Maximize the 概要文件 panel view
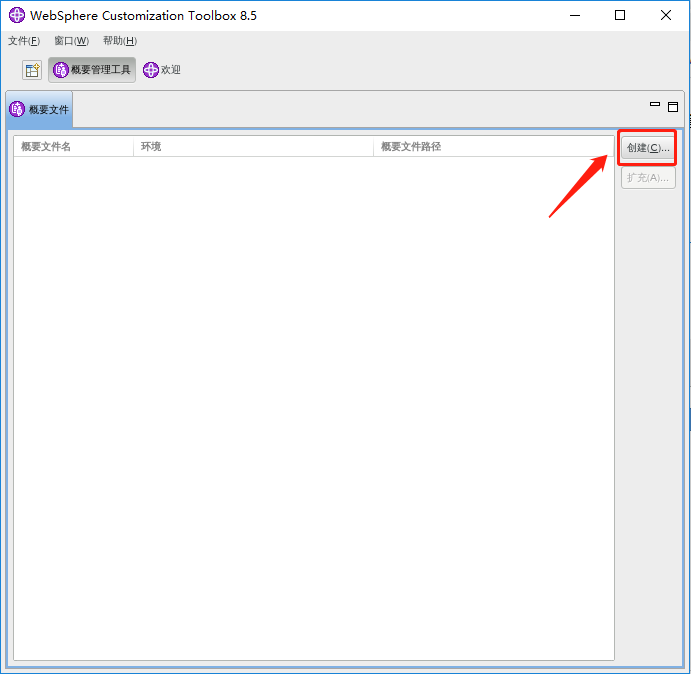This screenshot has width=691, height=674. click(672, 107)
